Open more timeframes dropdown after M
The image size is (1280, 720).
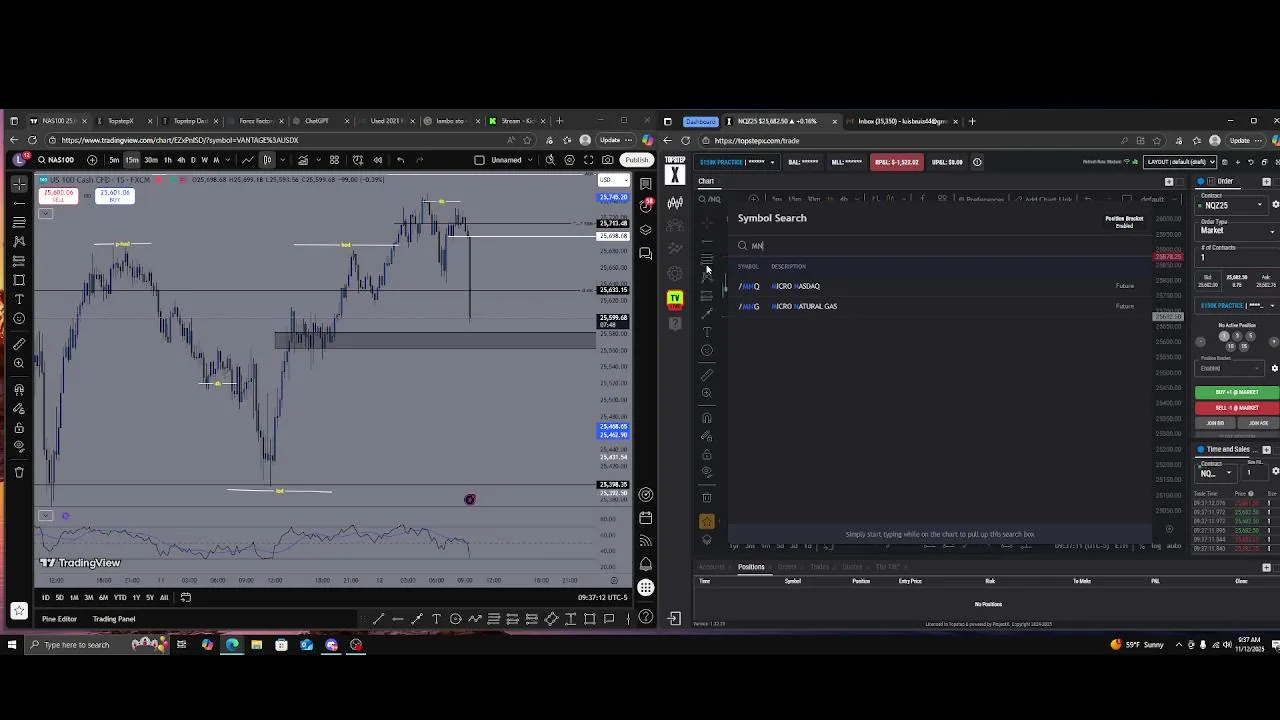[230, 160]
